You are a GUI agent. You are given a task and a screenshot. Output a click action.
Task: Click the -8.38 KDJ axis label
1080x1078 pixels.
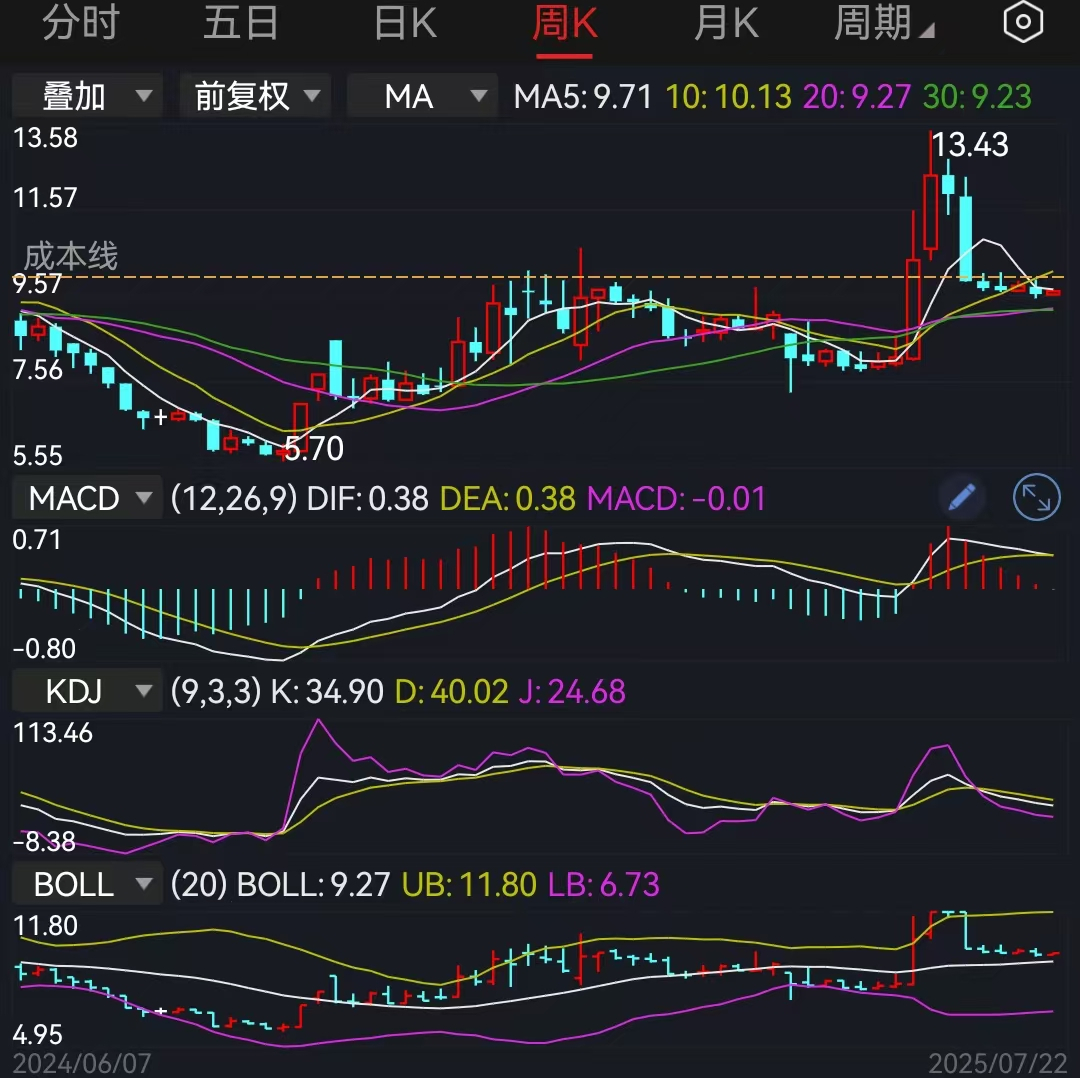coord(45,841)
